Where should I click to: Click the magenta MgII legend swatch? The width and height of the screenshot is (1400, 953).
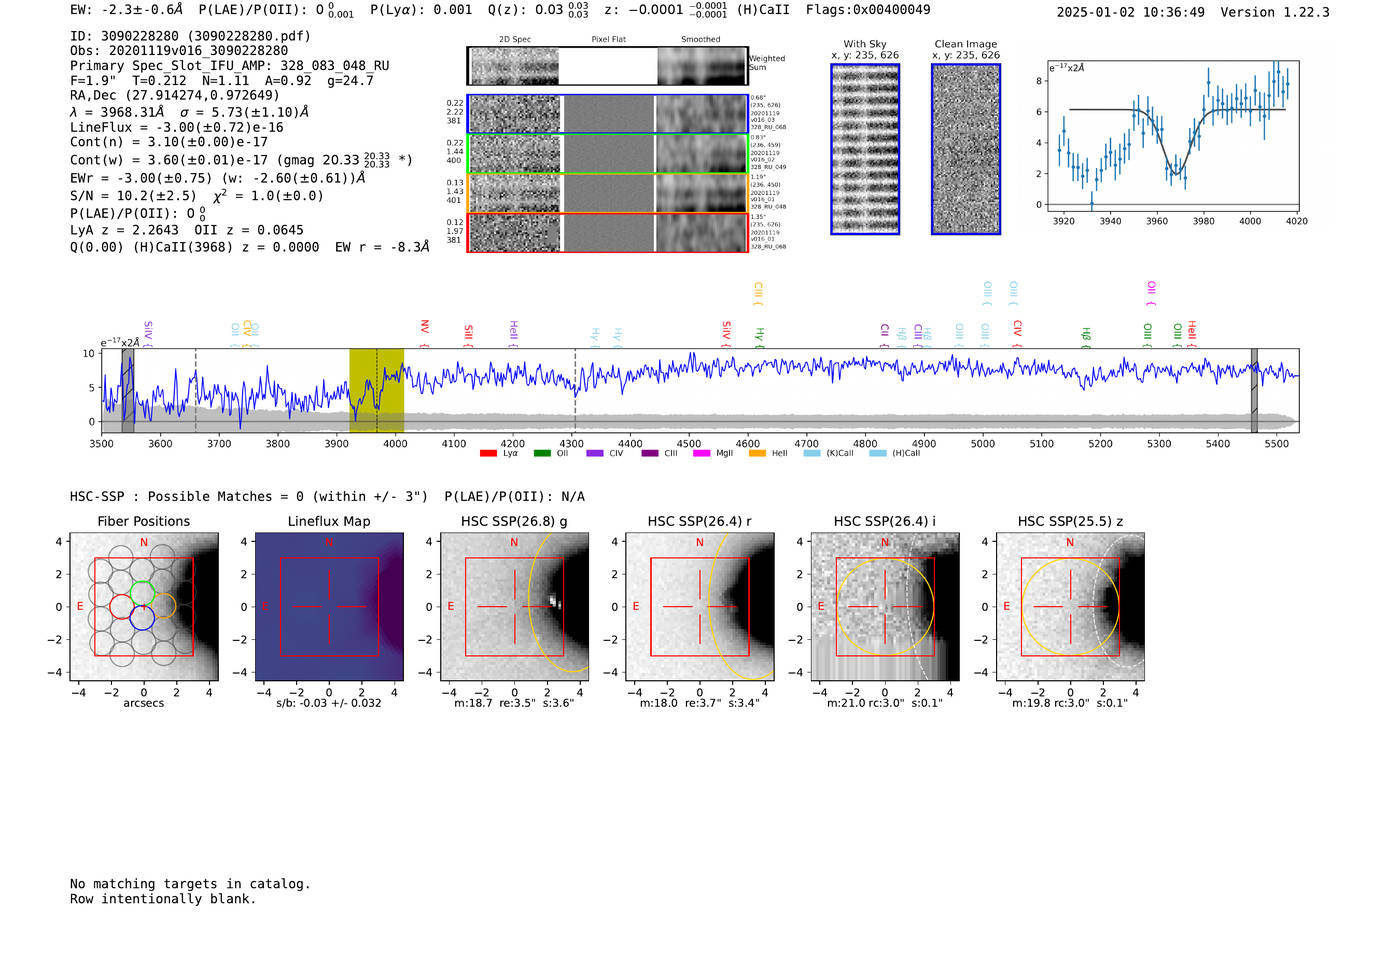click(x=701, y=453)
